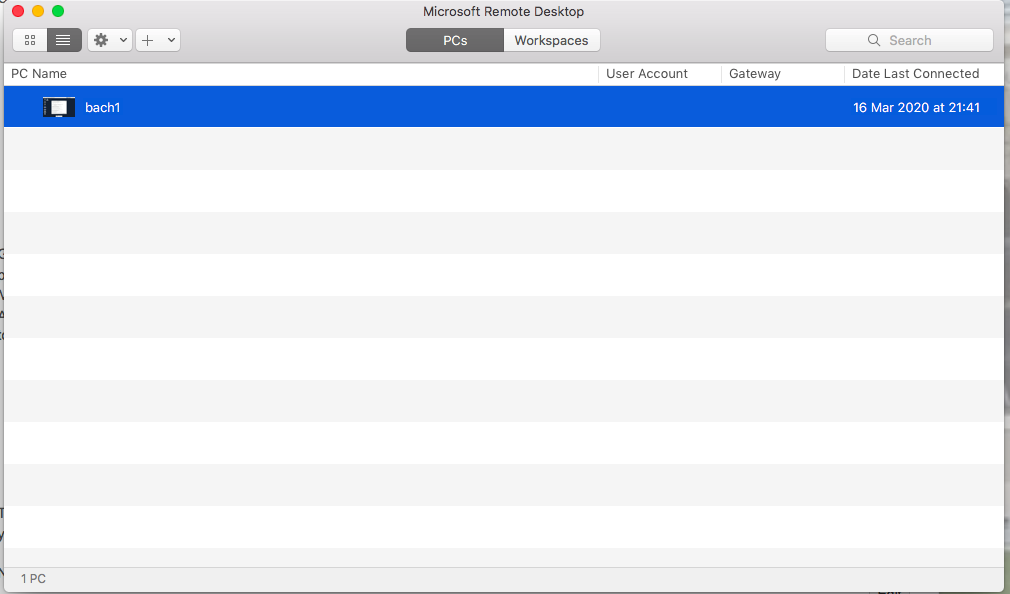Click the 16 Mar 2020 date entry

click(915, 107)
